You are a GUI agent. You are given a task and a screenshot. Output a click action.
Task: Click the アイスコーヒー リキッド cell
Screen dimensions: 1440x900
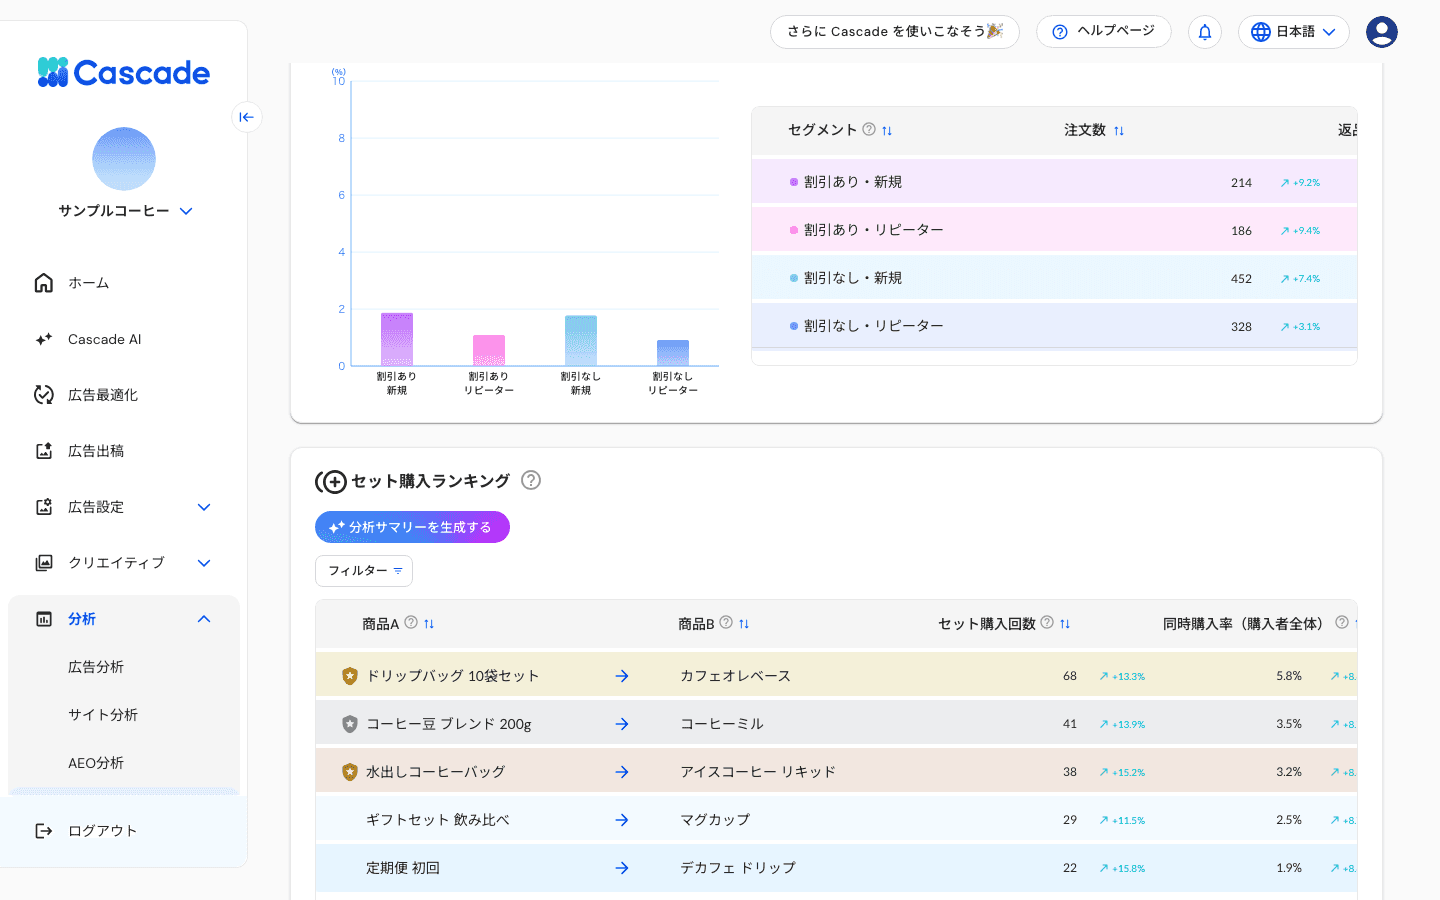click(x=758, y=772)
